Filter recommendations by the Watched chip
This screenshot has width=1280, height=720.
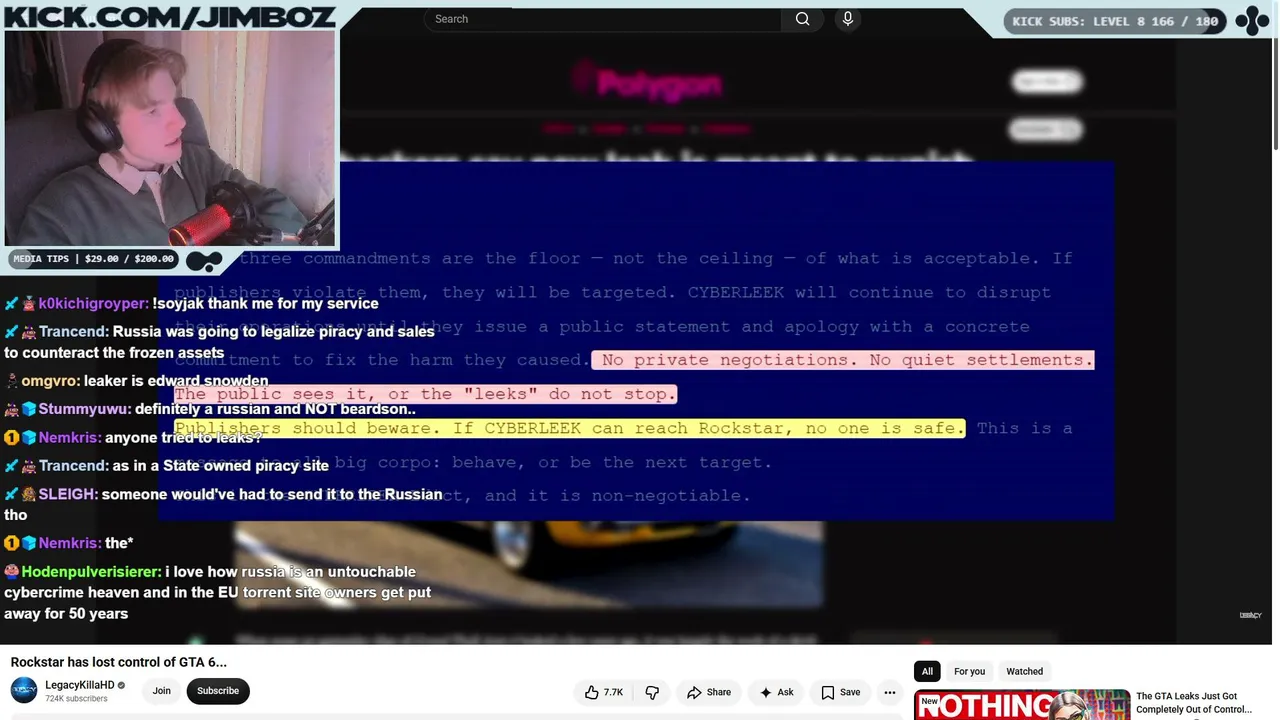(1024, 671)
